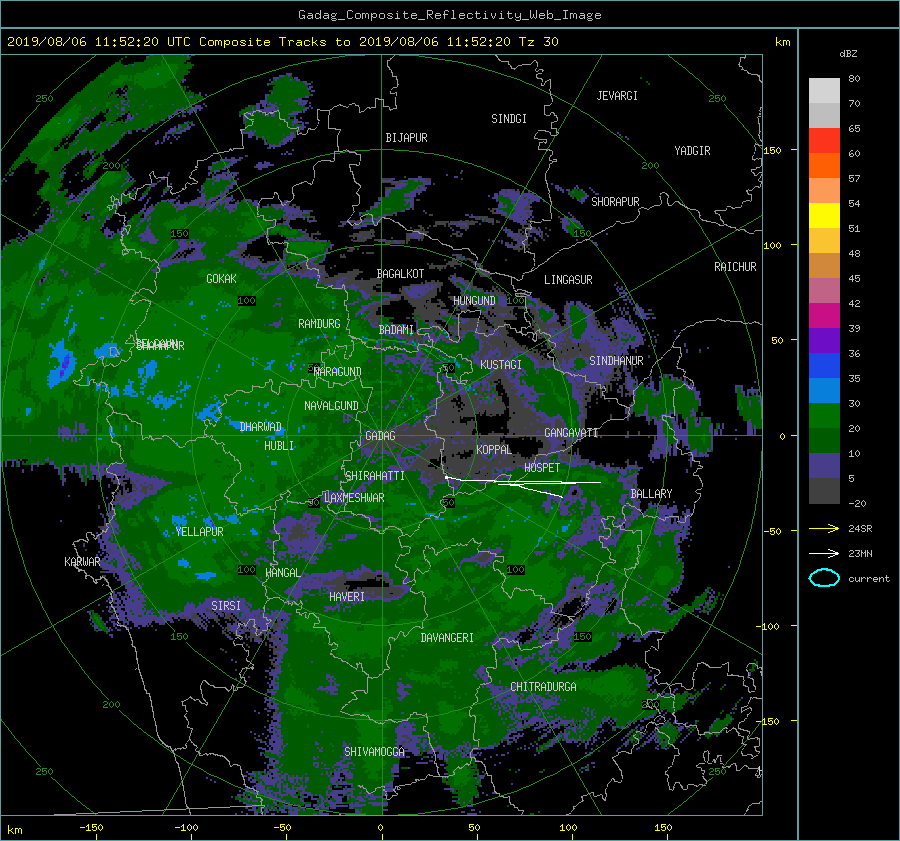Click the DAVANGERI city label
Screen dimensions: 900x841
pos(447,638)
